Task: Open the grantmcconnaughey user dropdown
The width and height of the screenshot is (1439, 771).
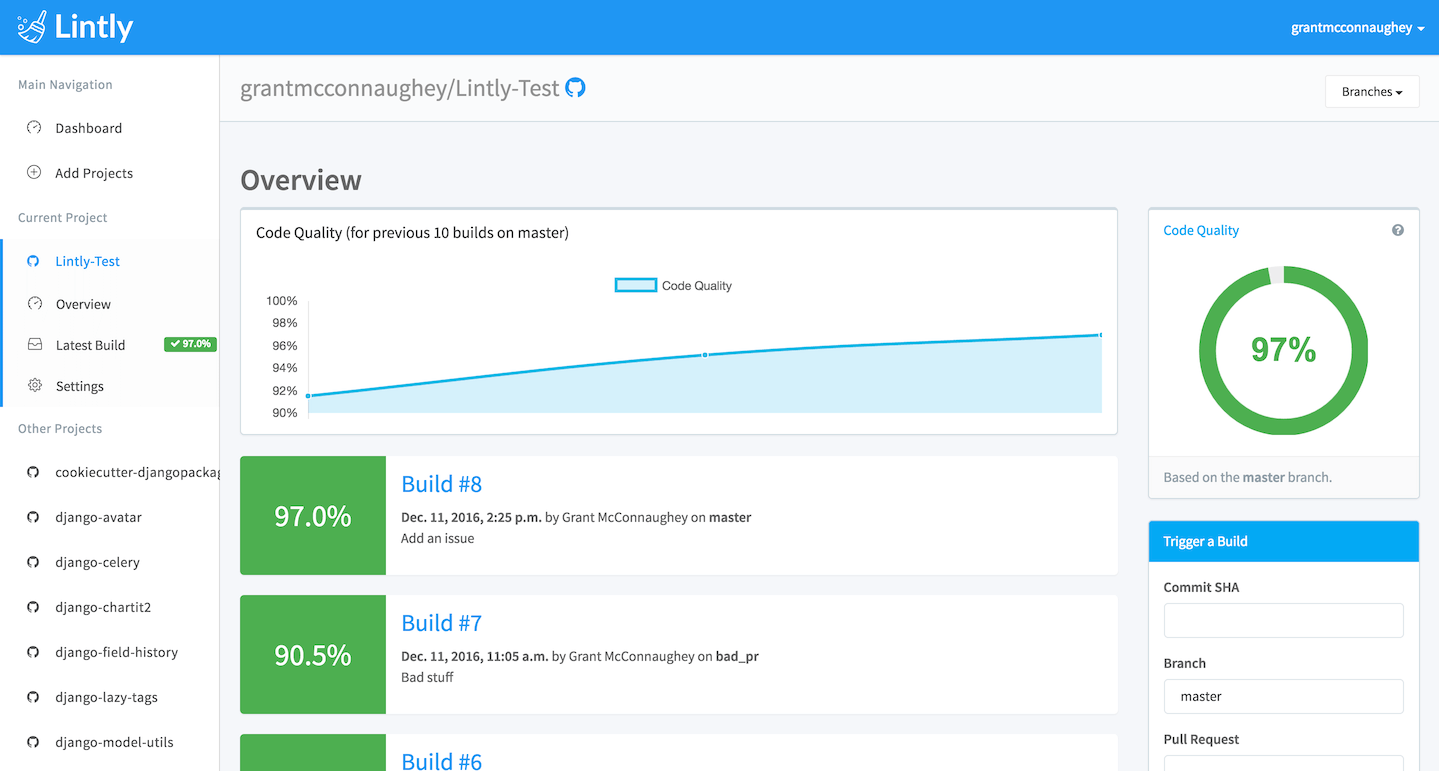Action: click(1357, 28)
